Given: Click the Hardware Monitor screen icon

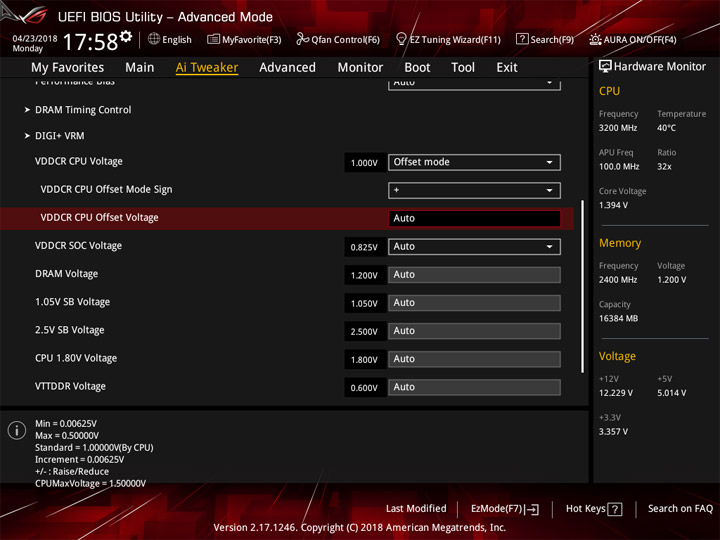Looking at the screenshot, I should pyautogui.click(x=605, y=67).
